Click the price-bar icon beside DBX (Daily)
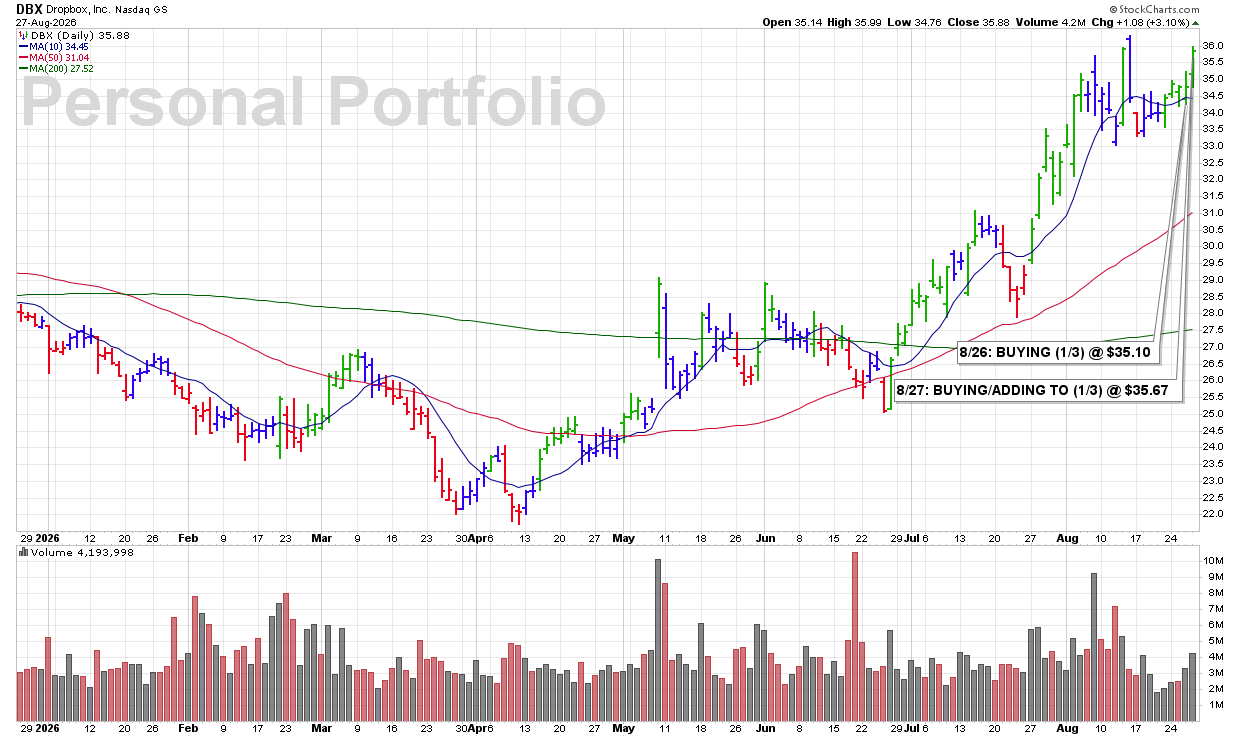This screenshot has height=737, width=1240. [22, 34]
